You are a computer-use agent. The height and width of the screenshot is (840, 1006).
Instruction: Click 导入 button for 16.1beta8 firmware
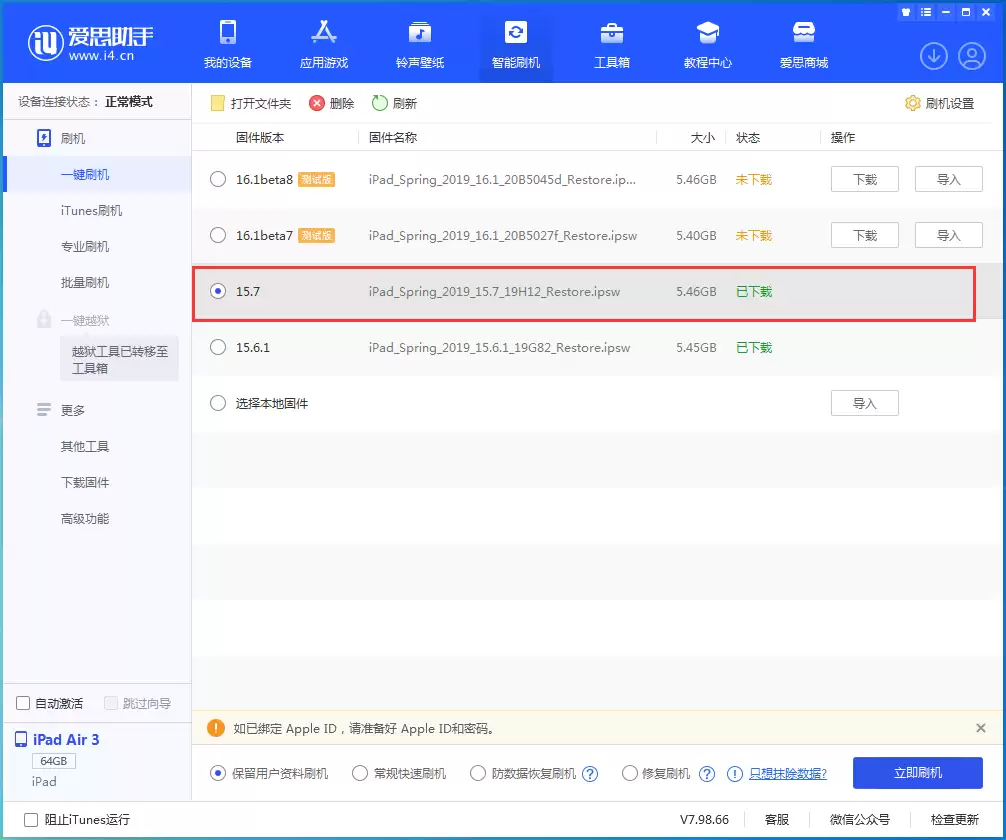coord(948,179)
